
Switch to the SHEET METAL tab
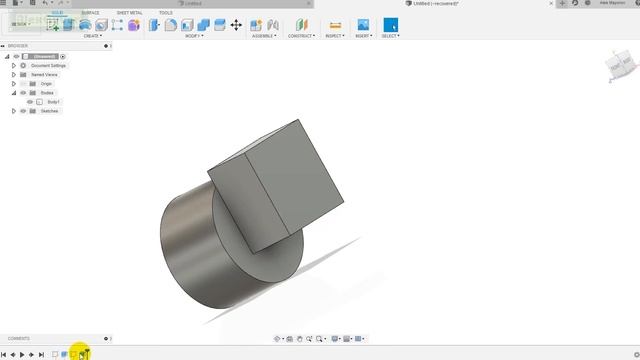[x=129, y=13]
